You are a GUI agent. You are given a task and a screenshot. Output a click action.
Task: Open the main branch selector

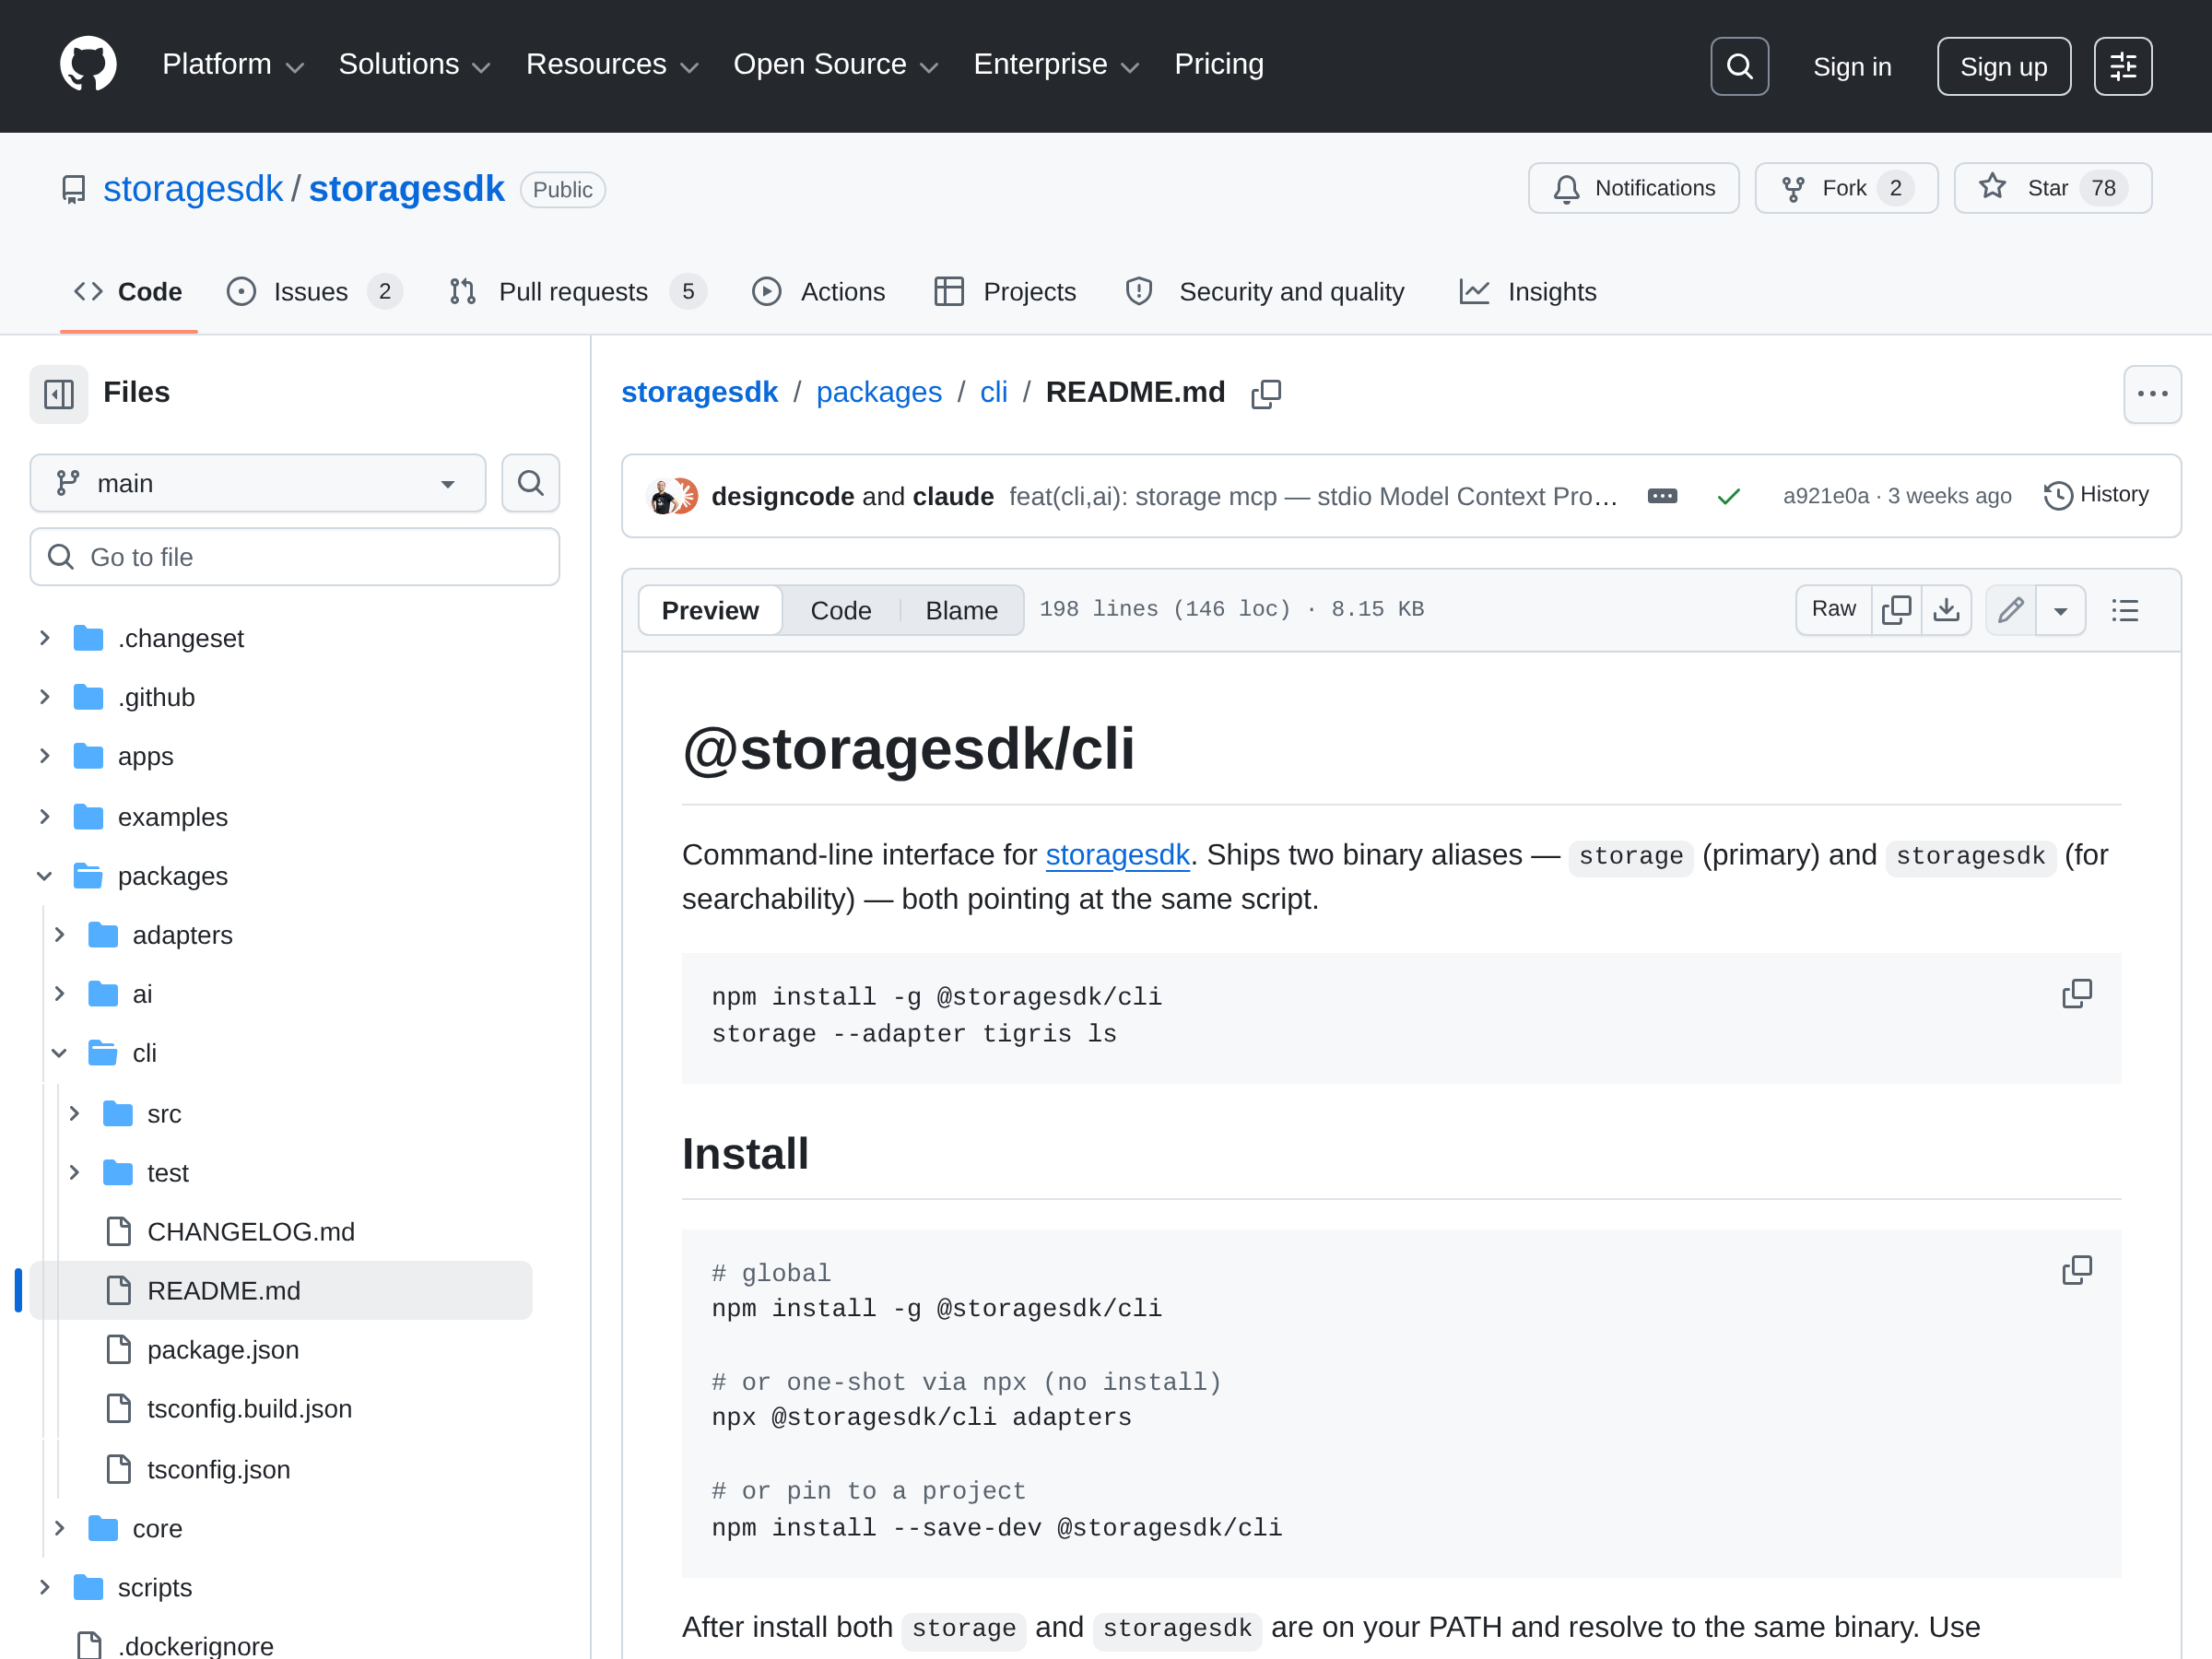tap(258, 483)
